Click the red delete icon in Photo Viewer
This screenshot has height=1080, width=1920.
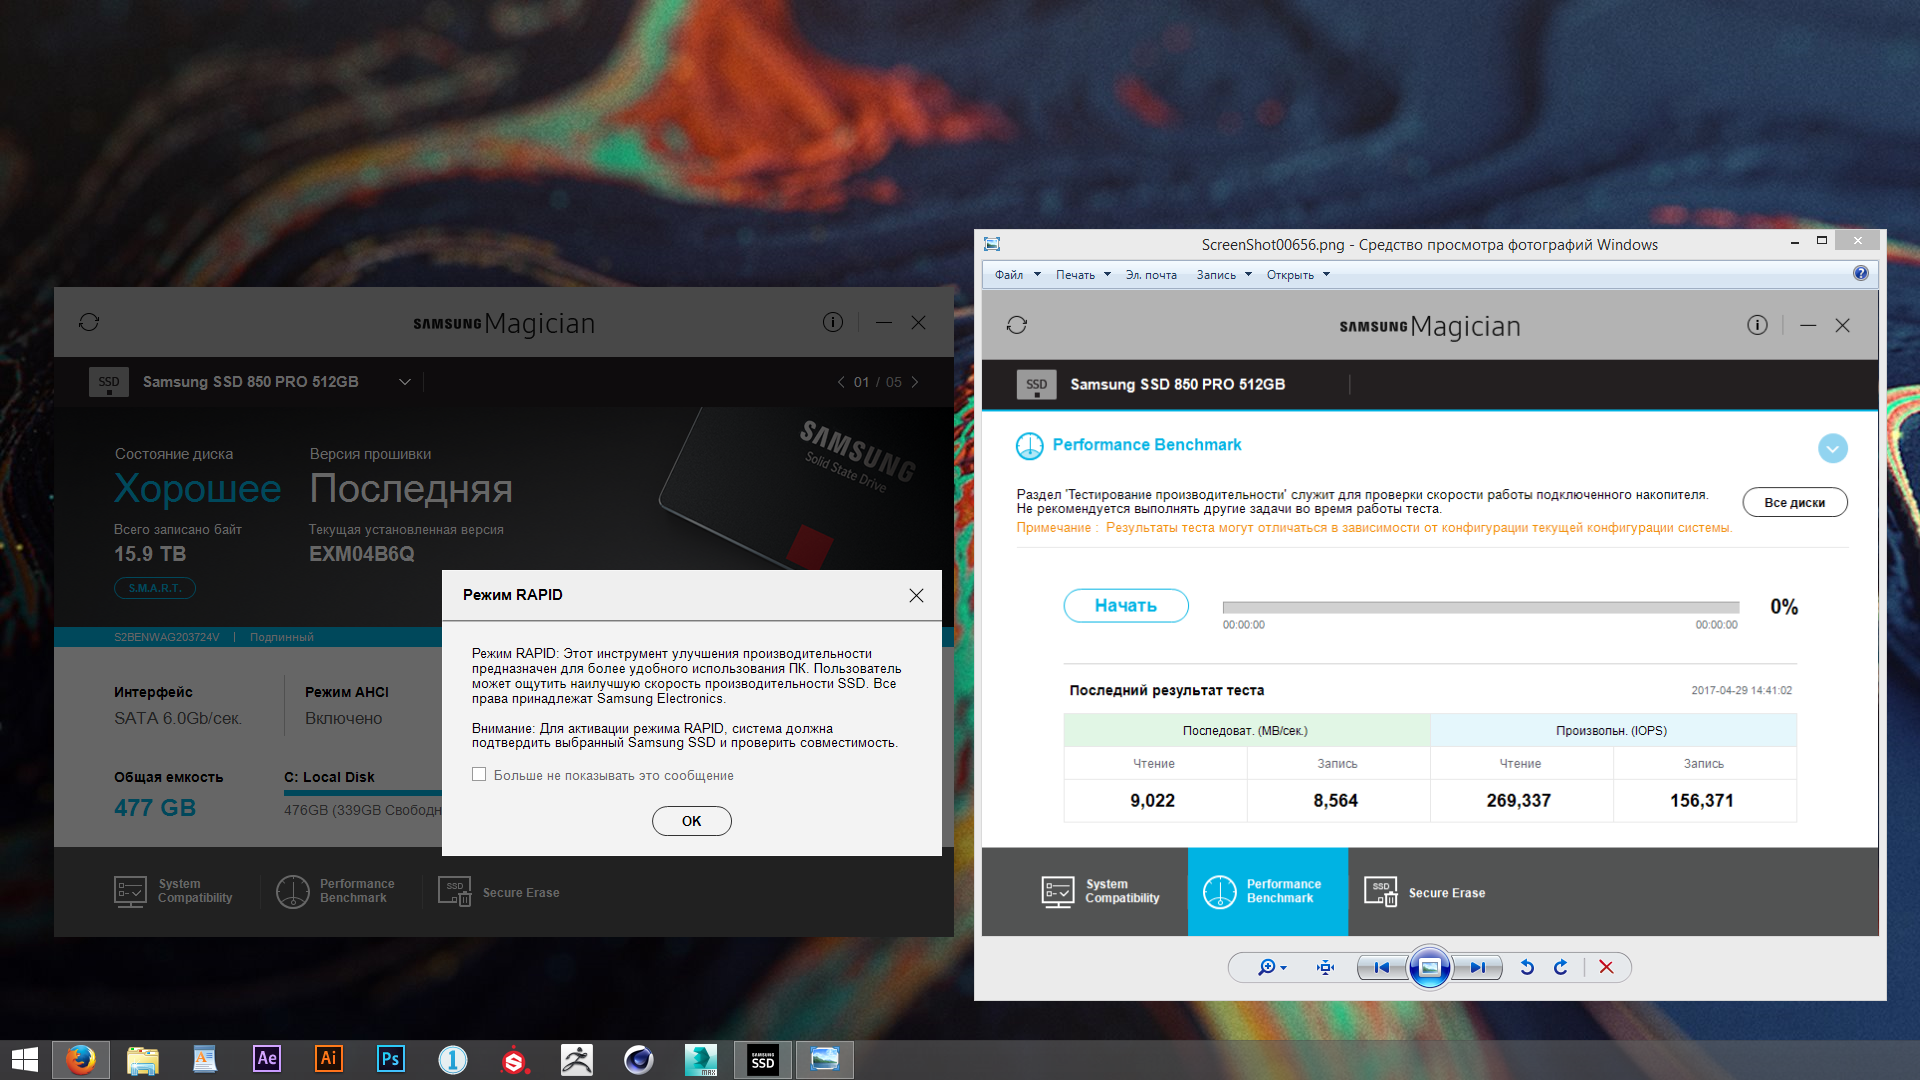coord(1606,967)
